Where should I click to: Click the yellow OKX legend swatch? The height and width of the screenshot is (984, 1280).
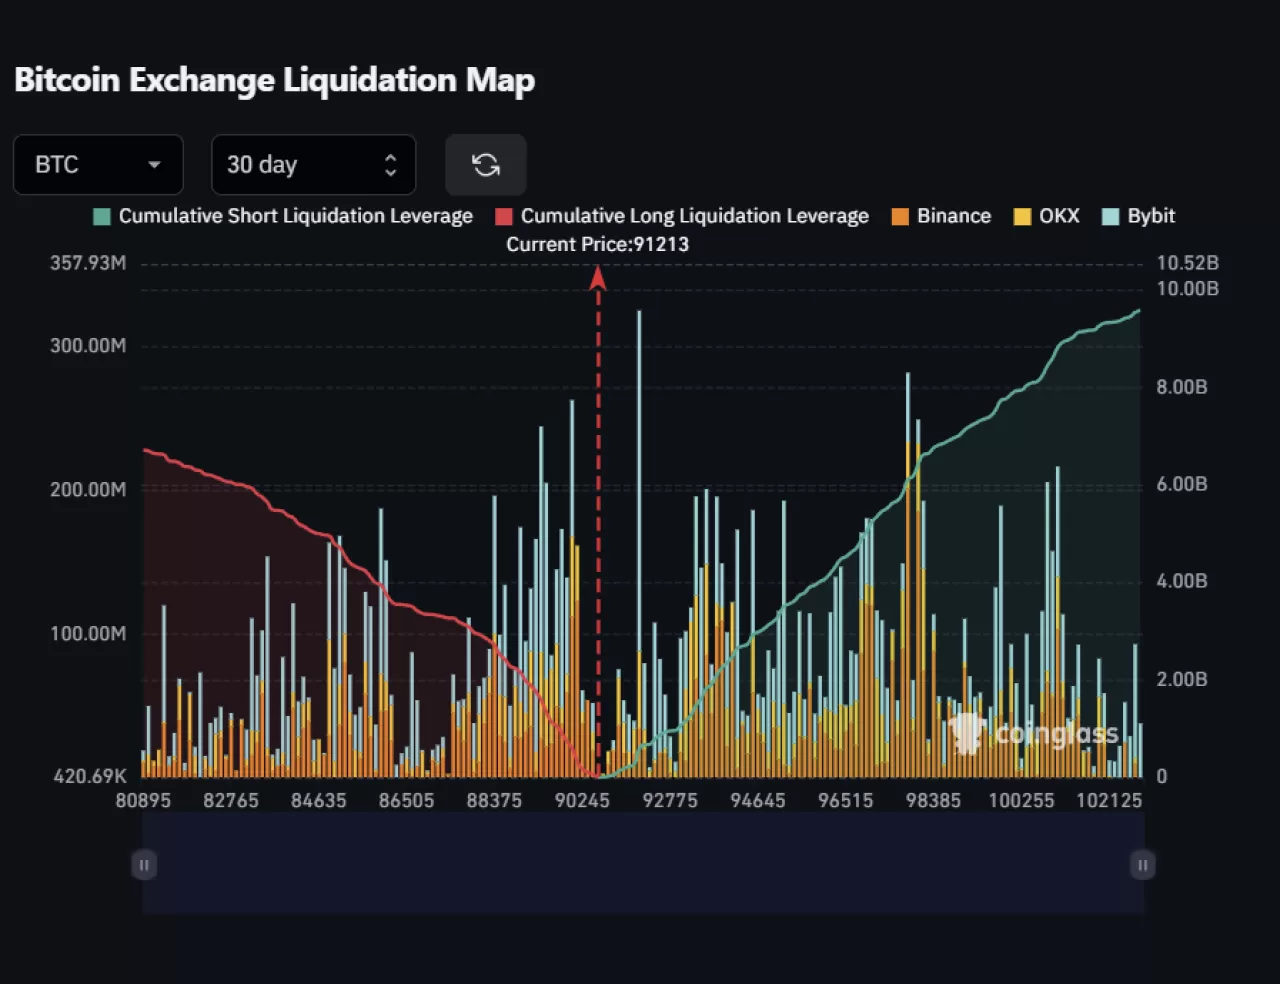pos(1022,217)
